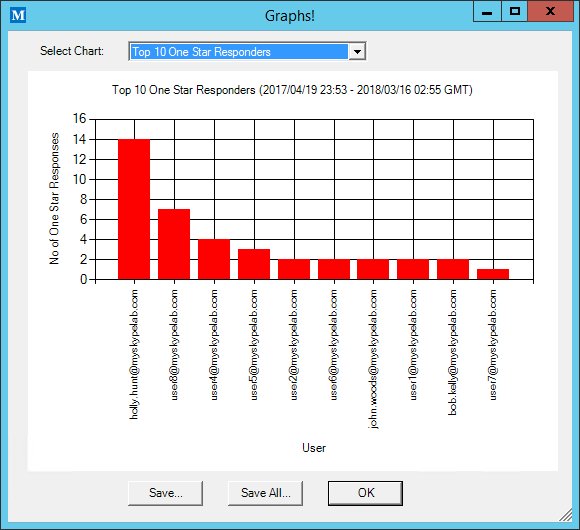Viewport: 580px width, 530px height.
Task: Click the user8@myskypelab.com axis label
Action: point(174,345)
